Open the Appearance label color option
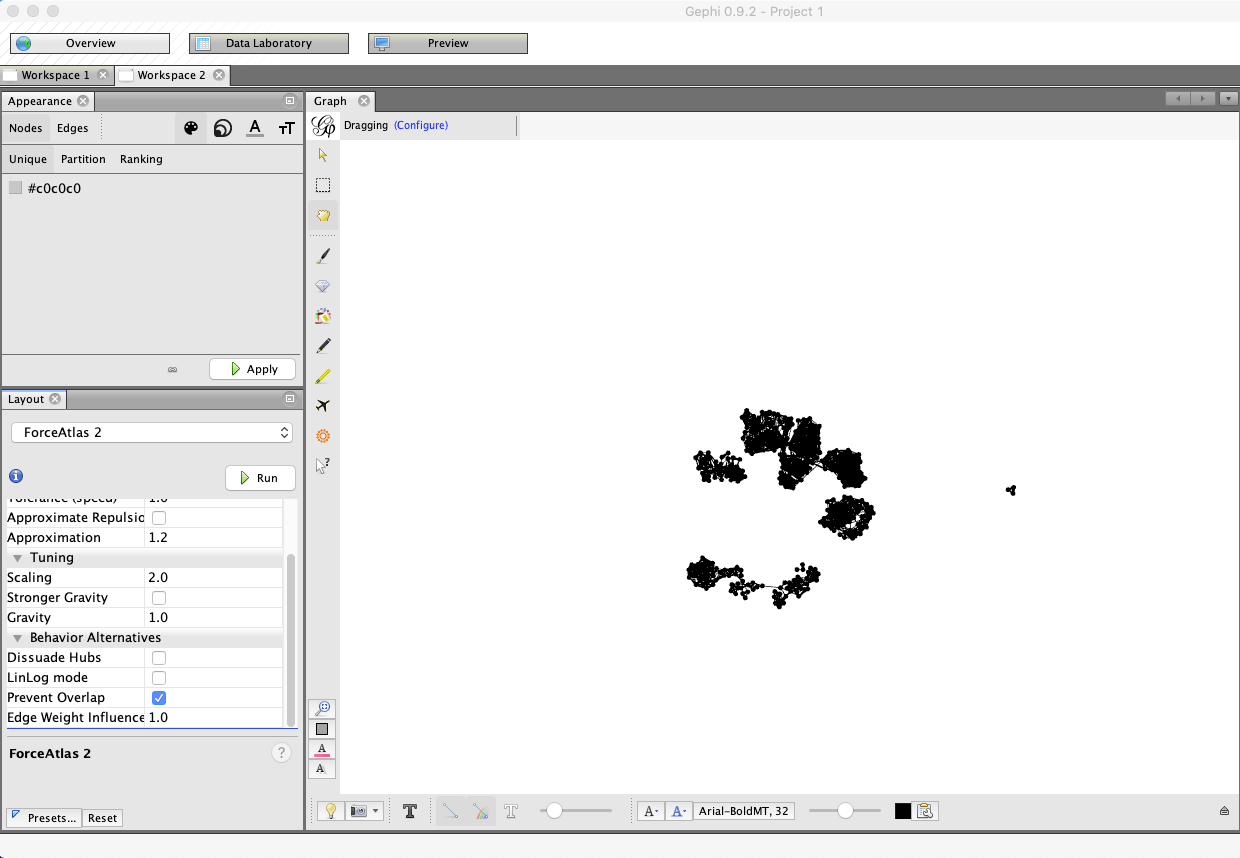 click(254, 128)
